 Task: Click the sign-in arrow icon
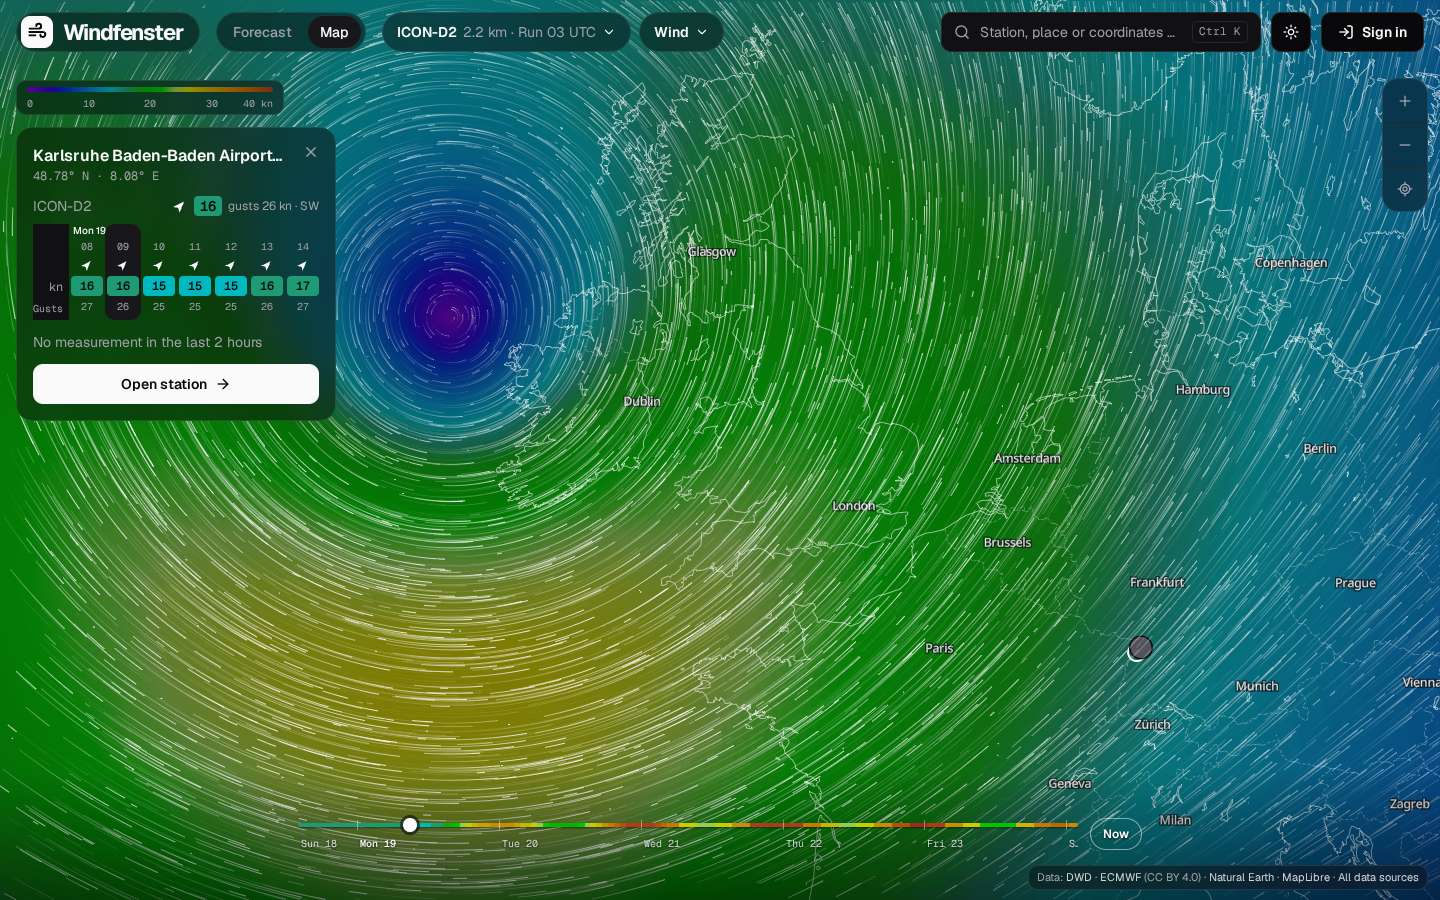pos(1346,32)
